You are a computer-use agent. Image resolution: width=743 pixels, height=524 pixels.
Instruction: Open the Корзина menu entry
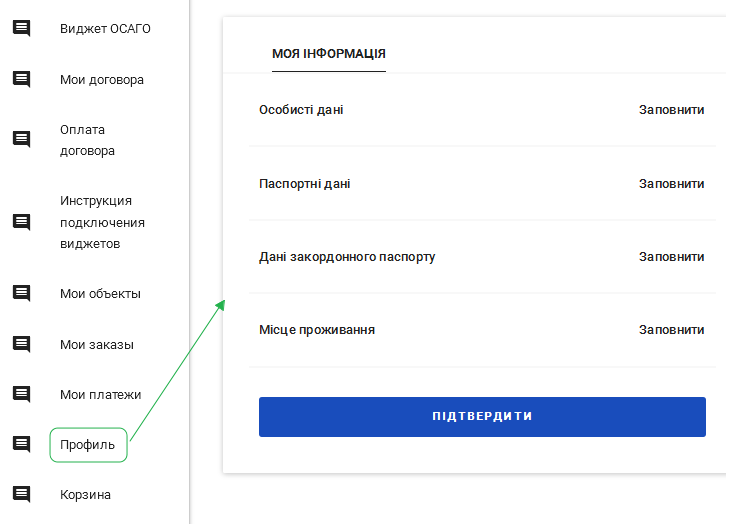pos(85,494)
